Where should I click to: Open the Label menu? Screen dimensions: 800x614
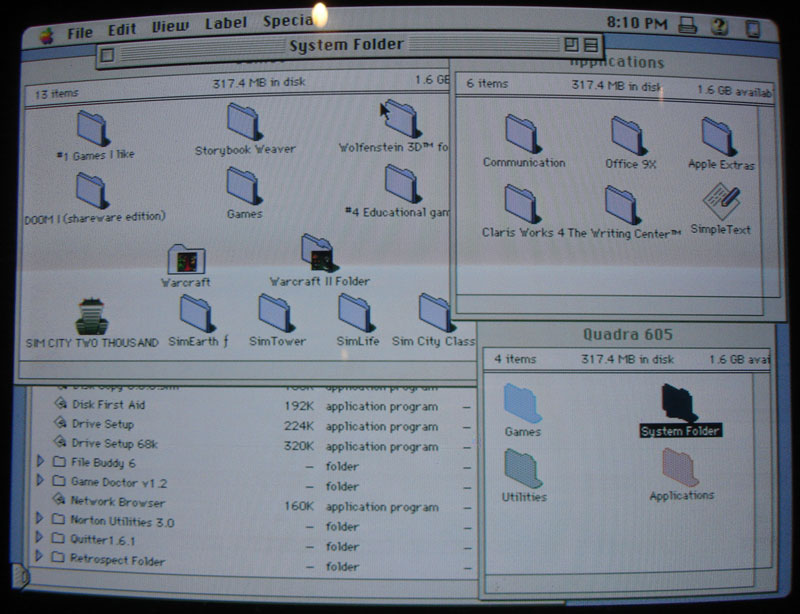pos(226,23)
